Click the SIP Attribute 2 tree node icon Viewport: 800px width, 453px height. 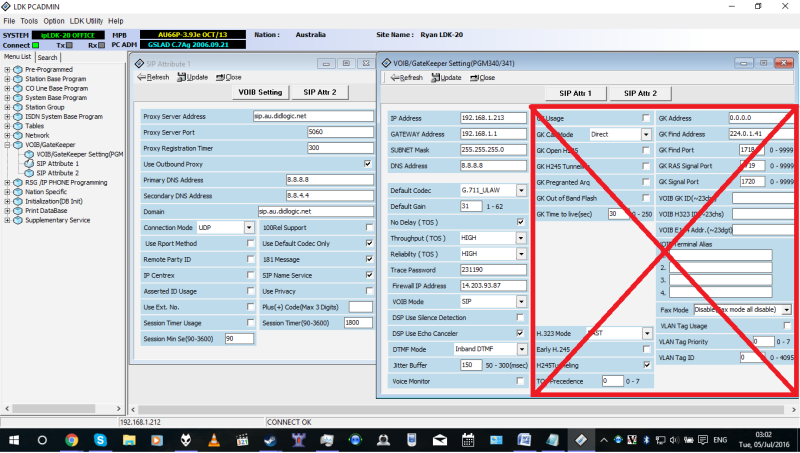pyautogui.click(x=29, y=173)
